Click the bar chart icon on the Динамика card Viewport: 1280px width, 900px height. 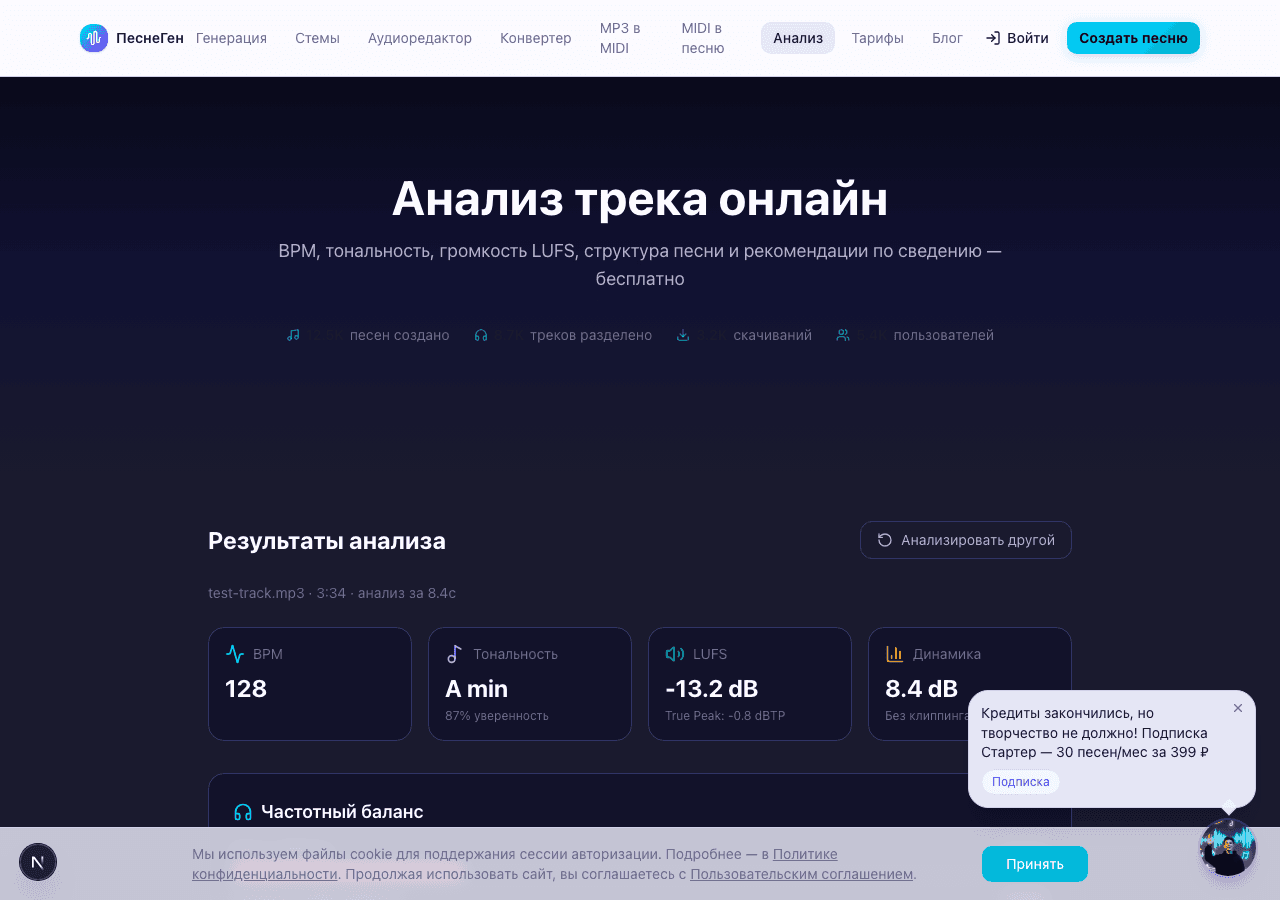(x=894, y=654)
